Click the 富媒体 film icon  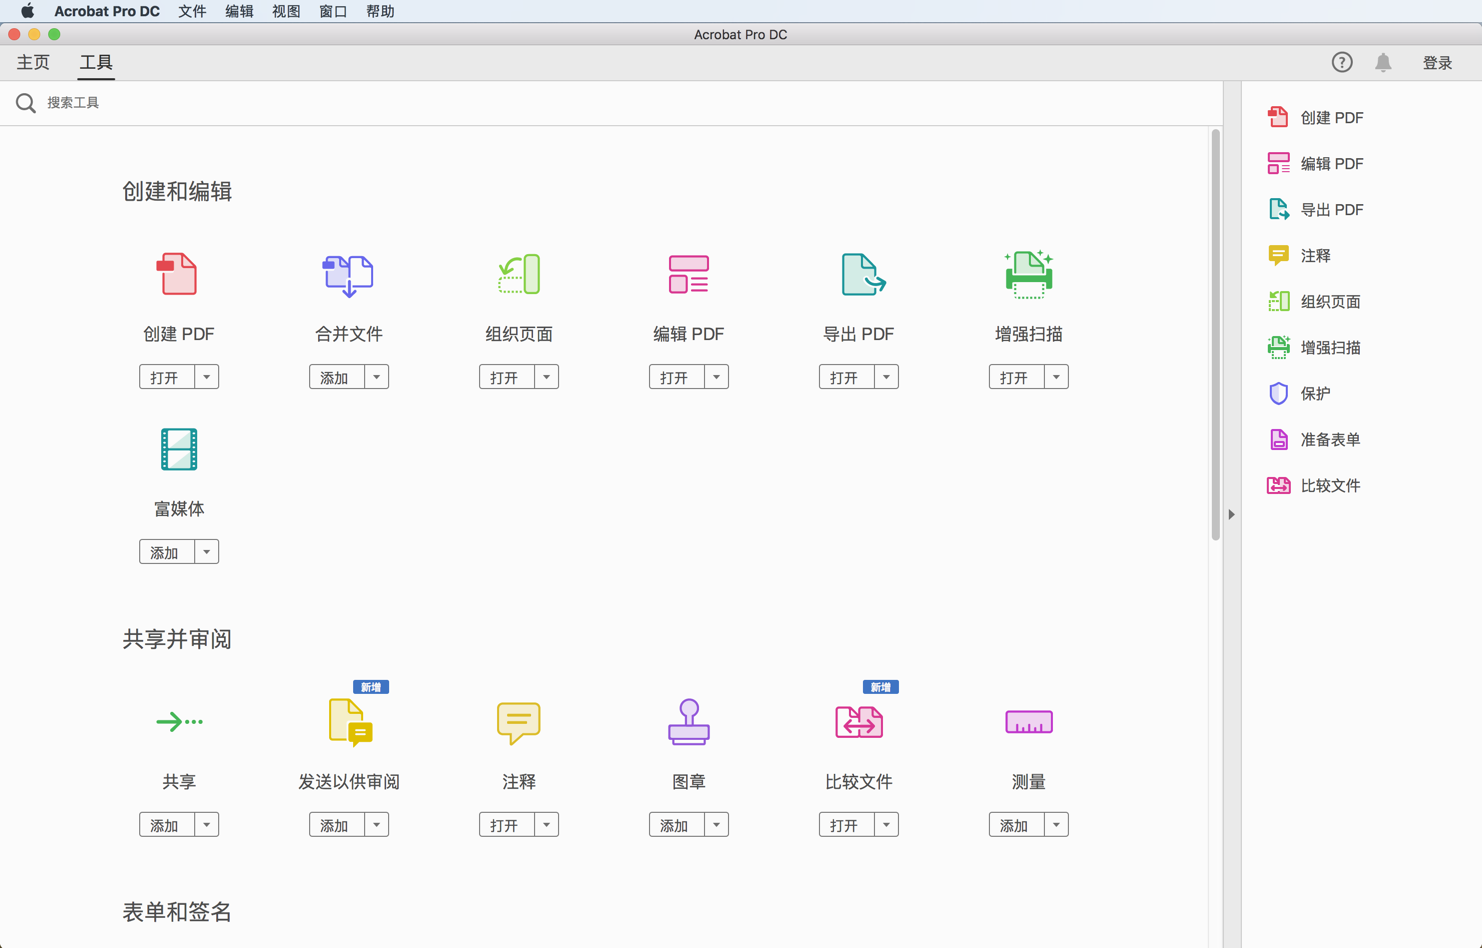point(179,449)
